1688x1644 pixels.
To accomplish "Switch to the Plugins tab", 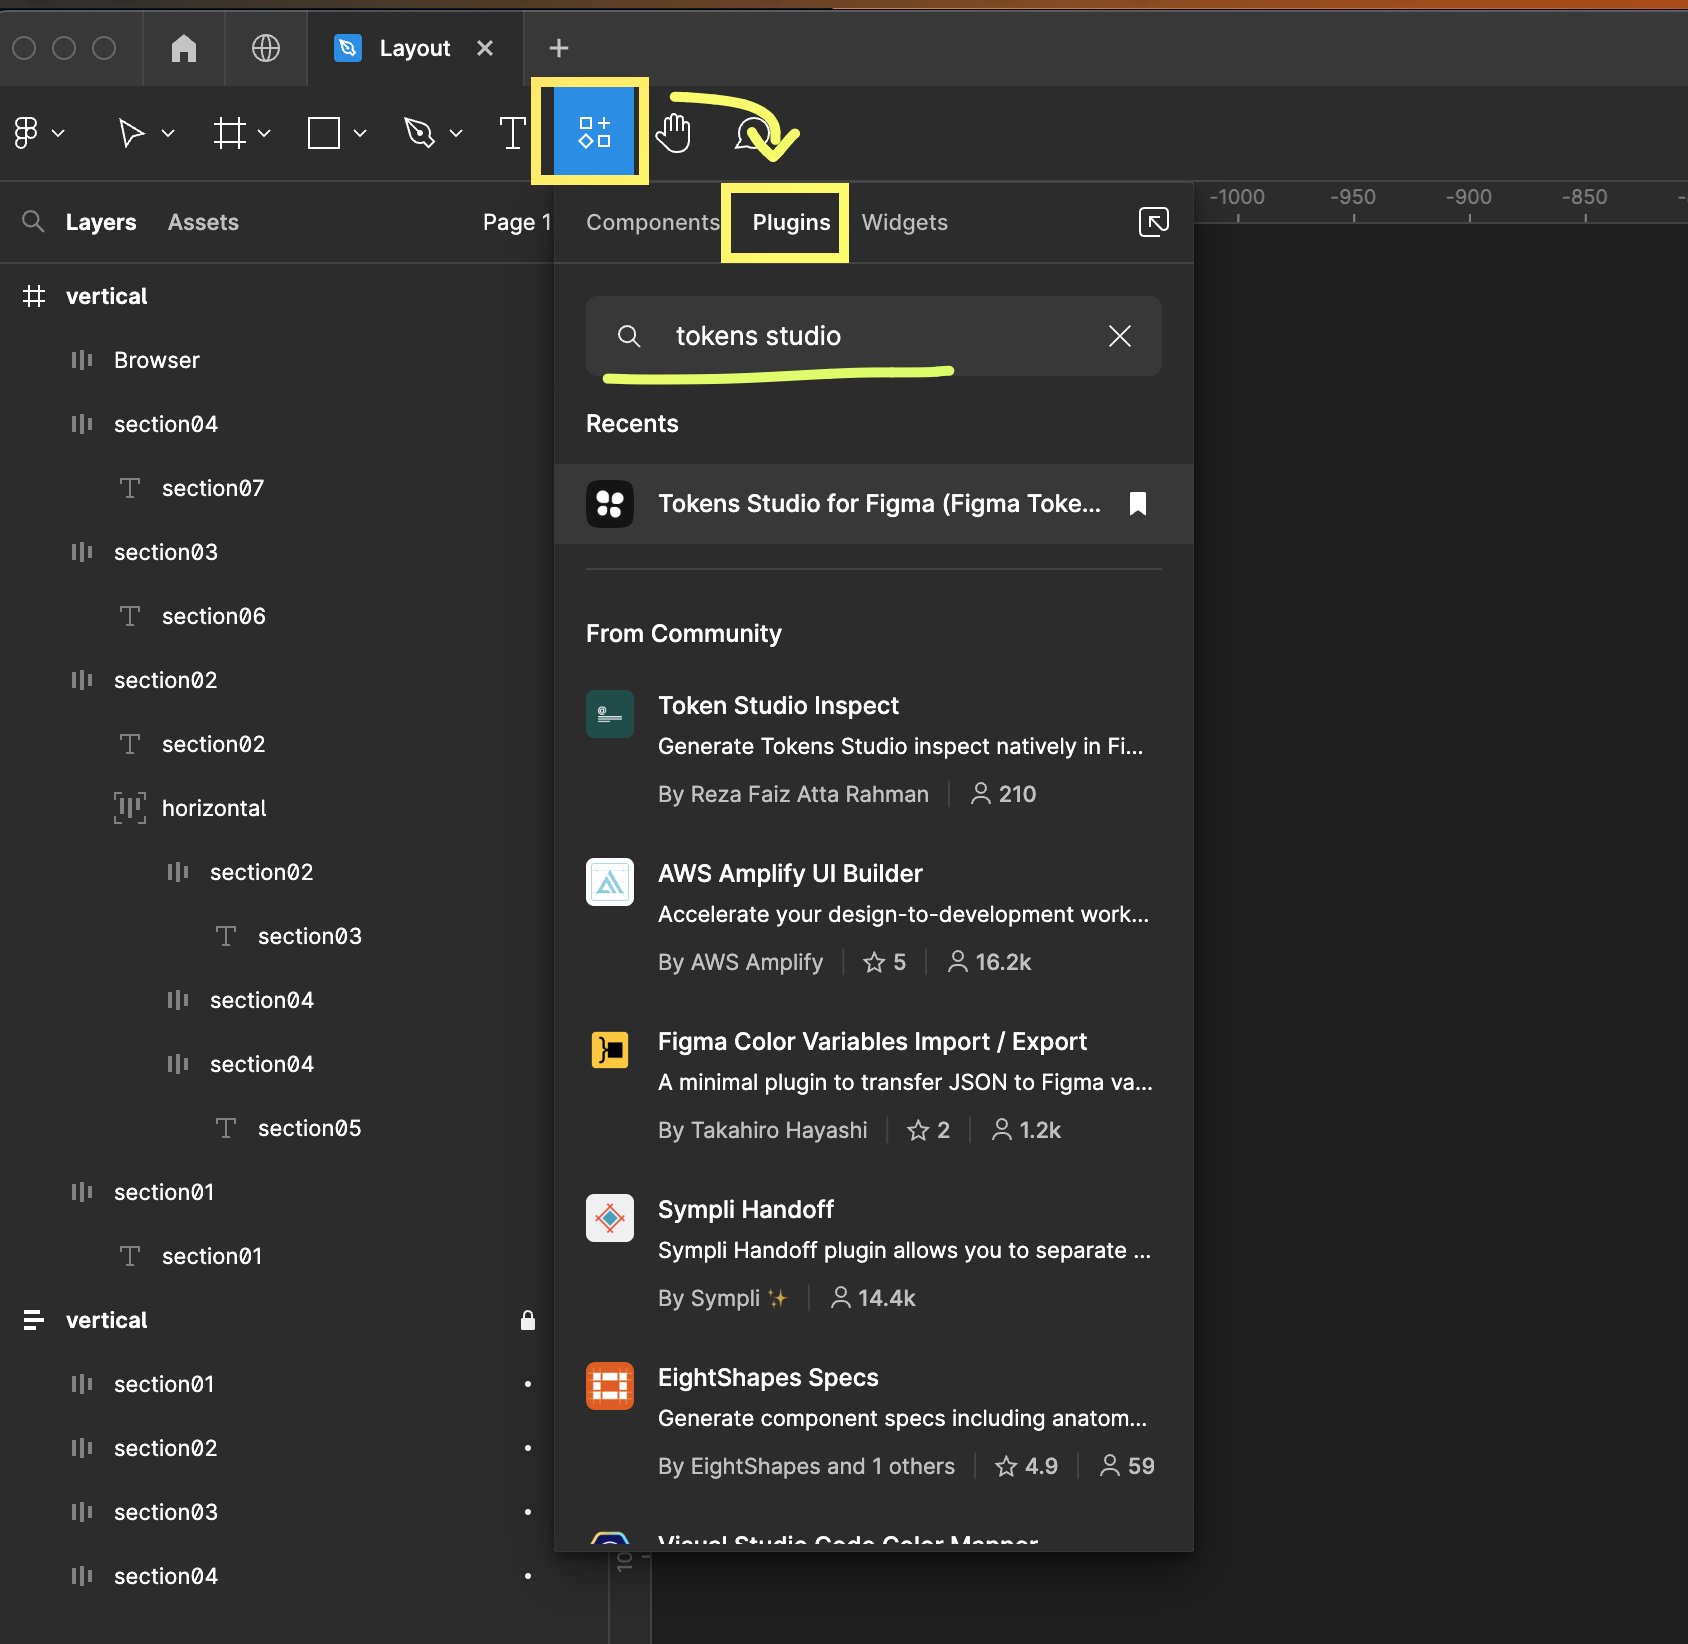I will [792, 222].
